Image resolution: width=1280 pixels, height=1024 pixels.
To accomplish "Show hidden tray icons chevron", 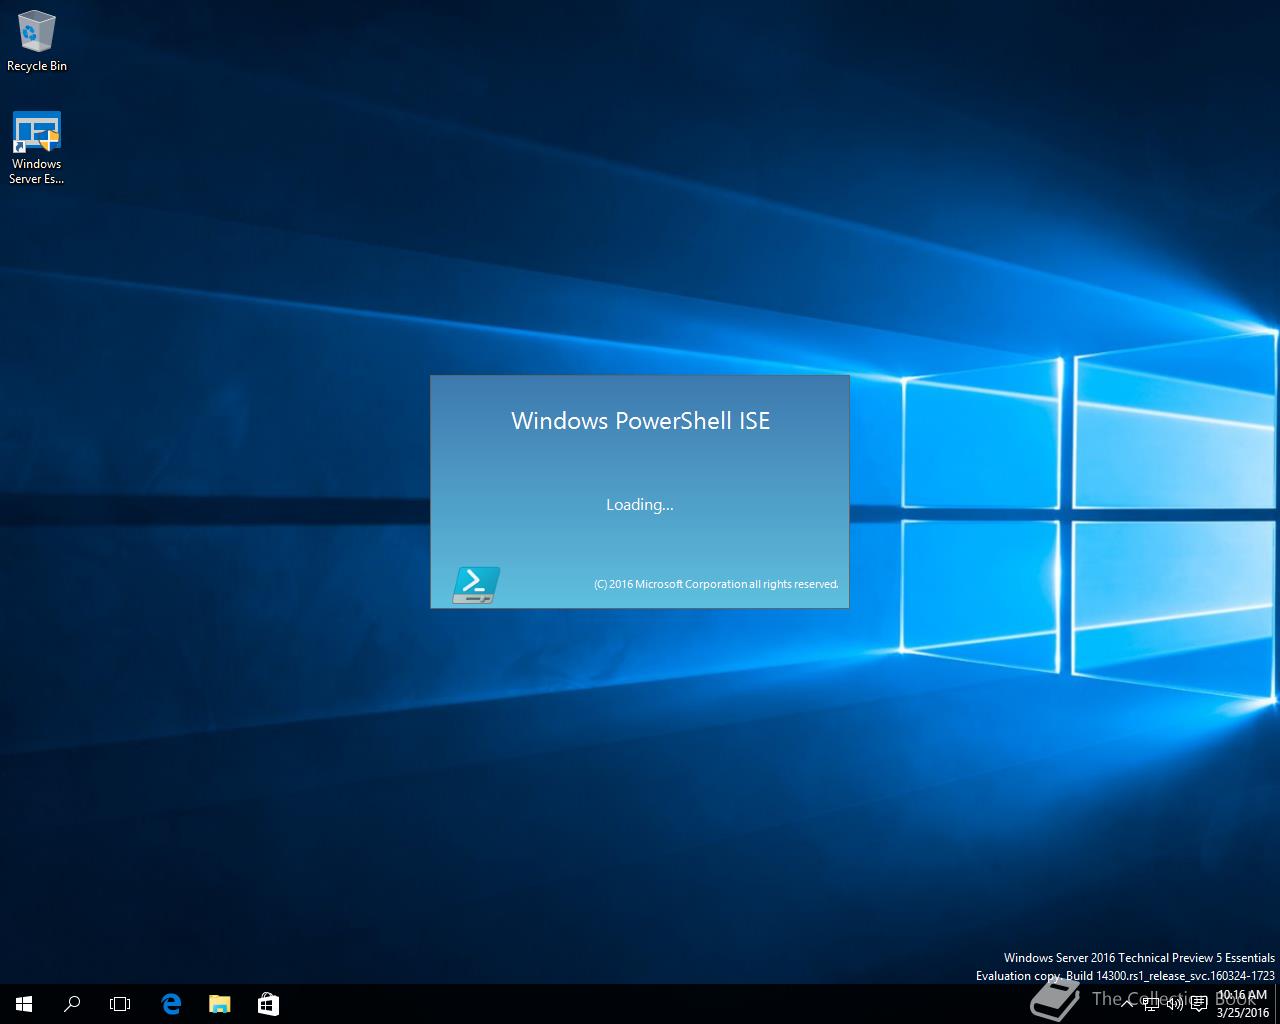I will pos(1127,1004).
